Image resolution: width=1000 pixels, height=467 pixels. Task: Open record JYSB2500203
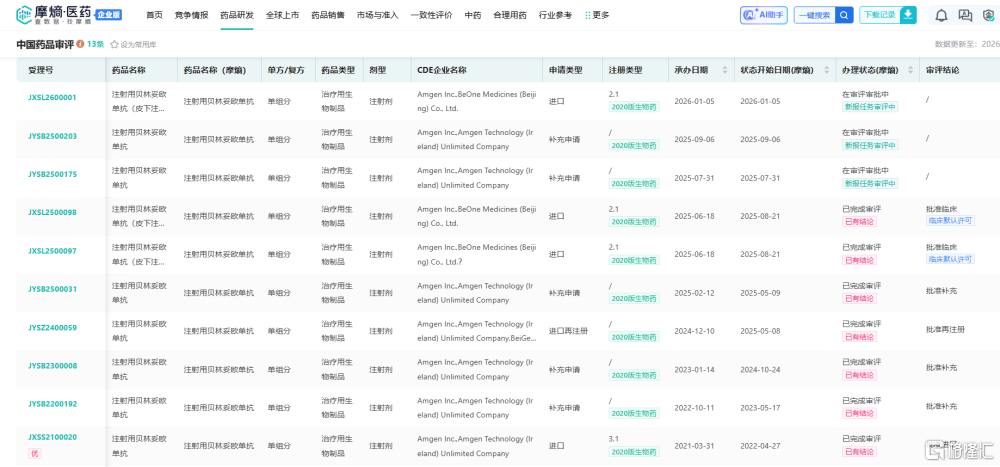tap(52, 136)
